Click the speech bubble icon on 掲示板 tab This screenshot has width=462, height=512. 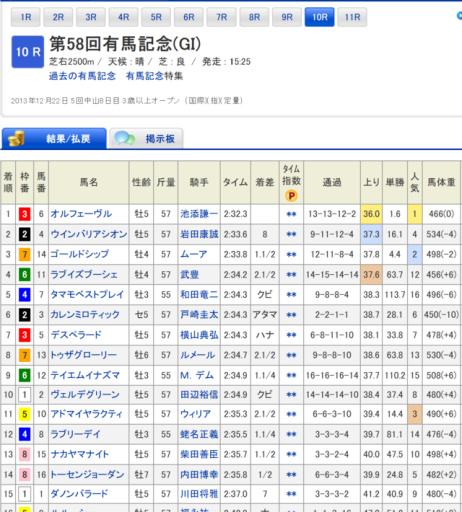click(124, 138)
